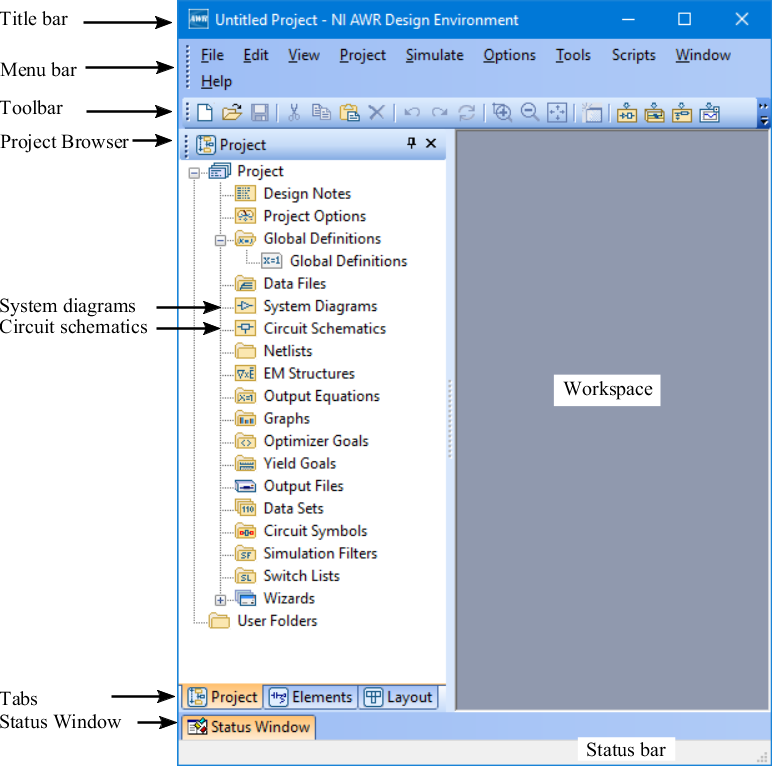This screenshot has height=766, width=772.
Task: Expand the Wizards tree node
Action: pyautogui.click(x=220, y=600)
